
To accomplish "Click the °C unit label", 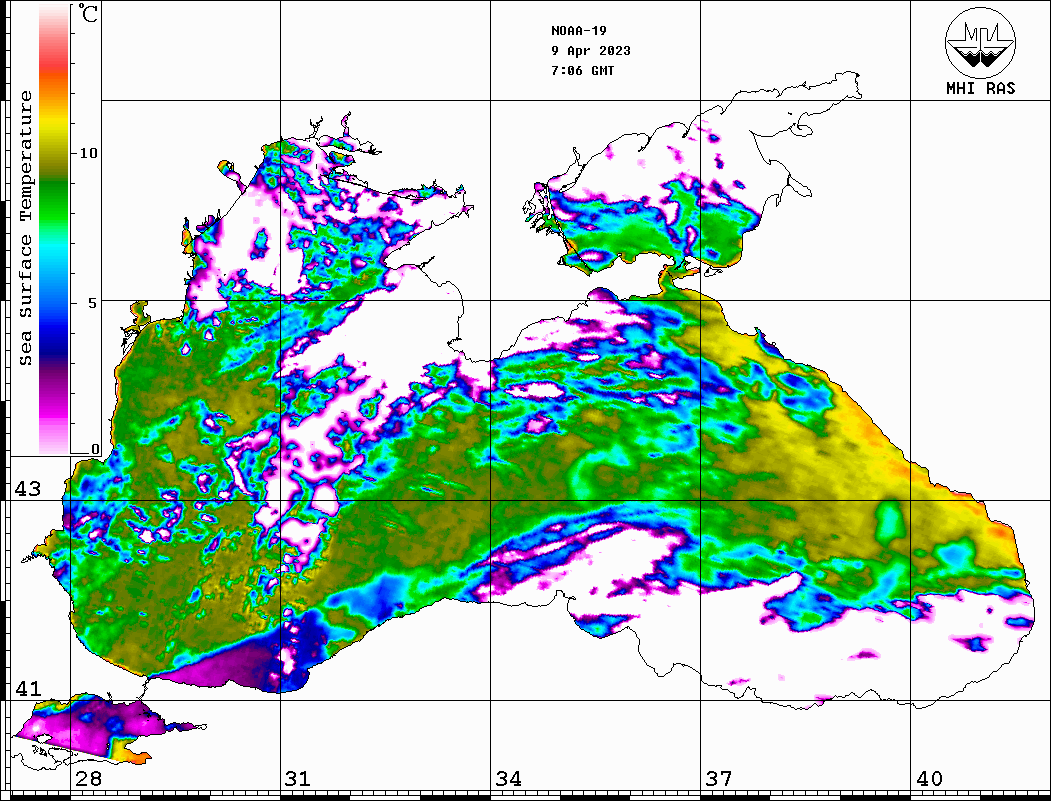I will (x=88, y=13).
